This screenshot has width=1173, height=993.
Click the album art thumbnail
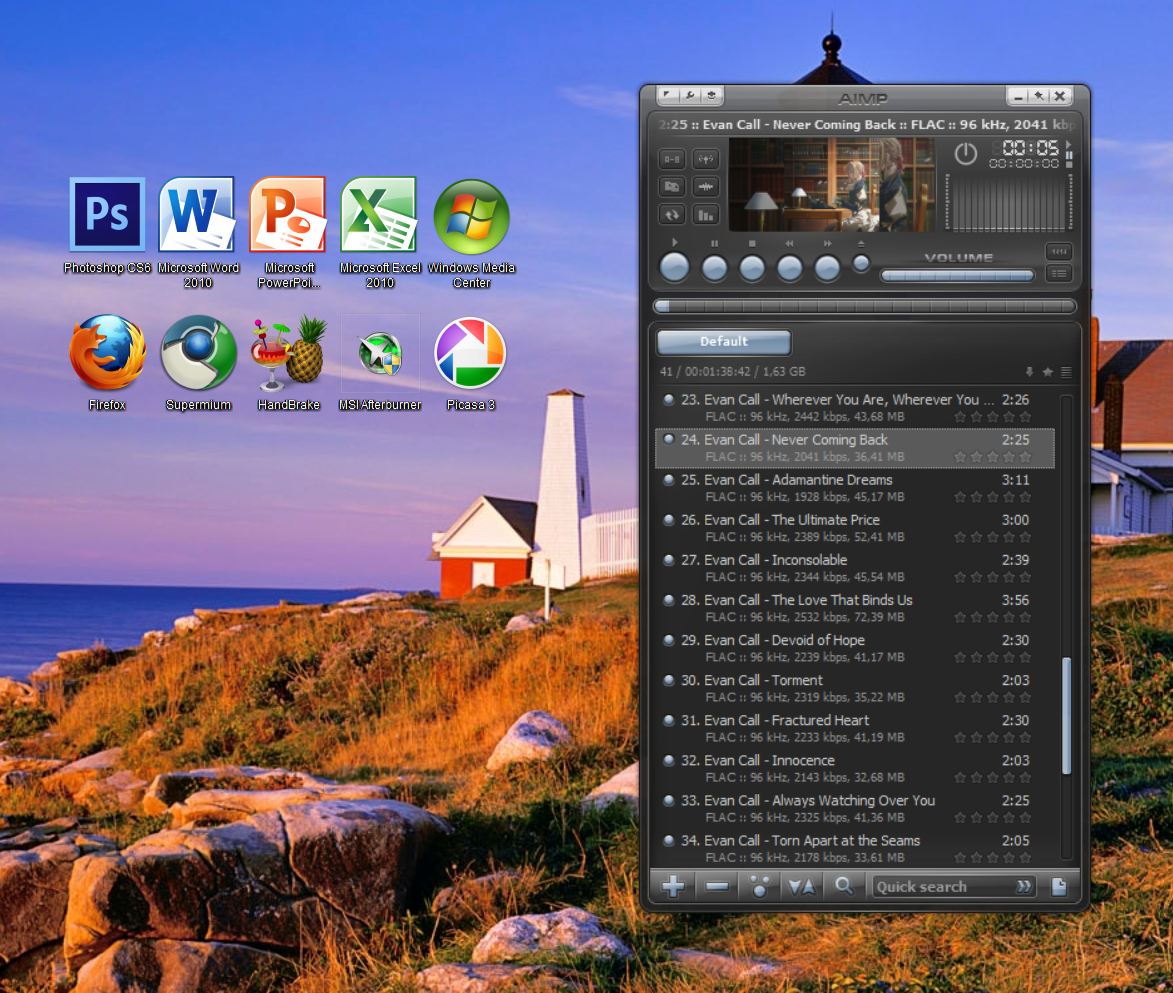click(x=831, y=184)
